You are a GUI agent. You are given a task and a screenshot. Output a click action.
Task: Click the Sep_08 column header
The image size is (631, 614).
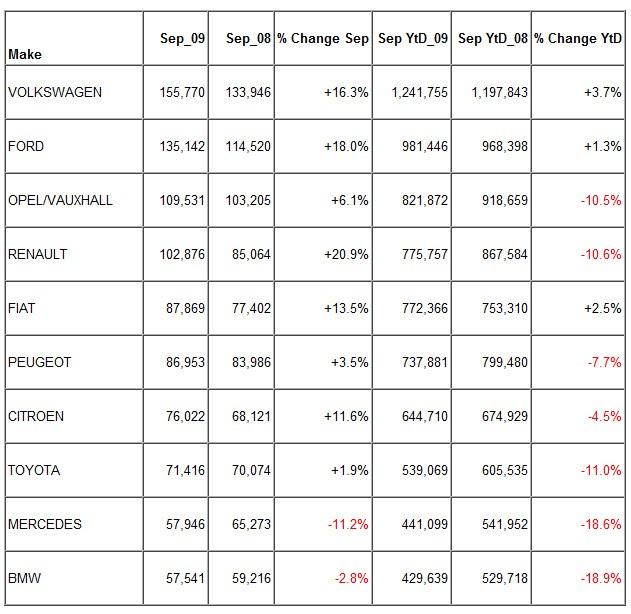248,38
